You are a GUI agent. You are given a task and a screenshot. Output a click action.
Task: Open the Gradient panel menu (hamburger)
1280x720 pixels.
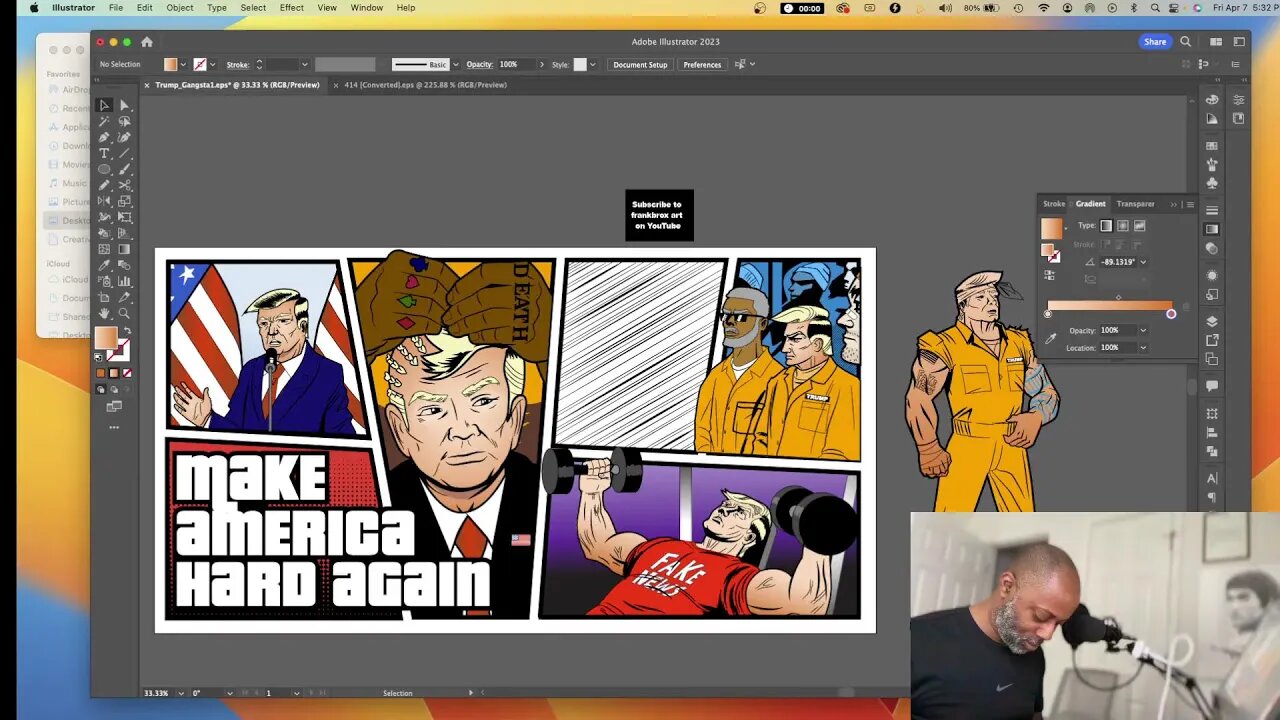(x=1191, y=204)
